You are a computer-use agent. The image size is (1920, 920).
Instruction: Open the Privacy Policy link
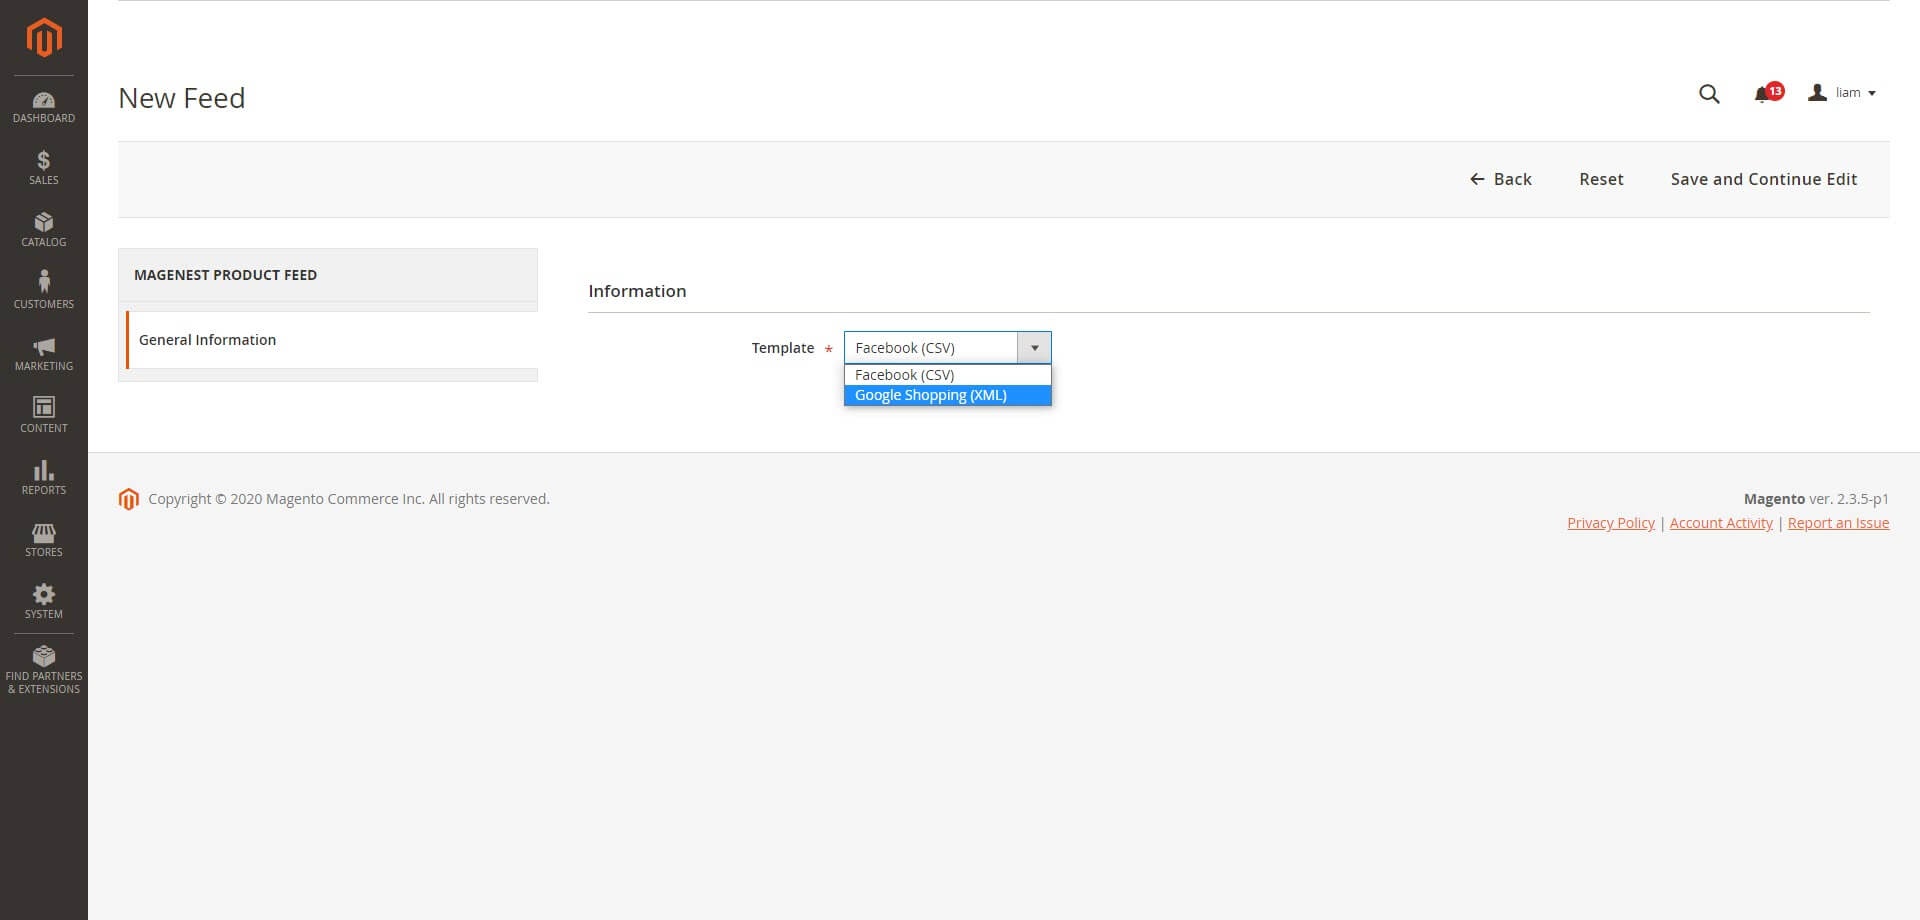coord(1611,523)
